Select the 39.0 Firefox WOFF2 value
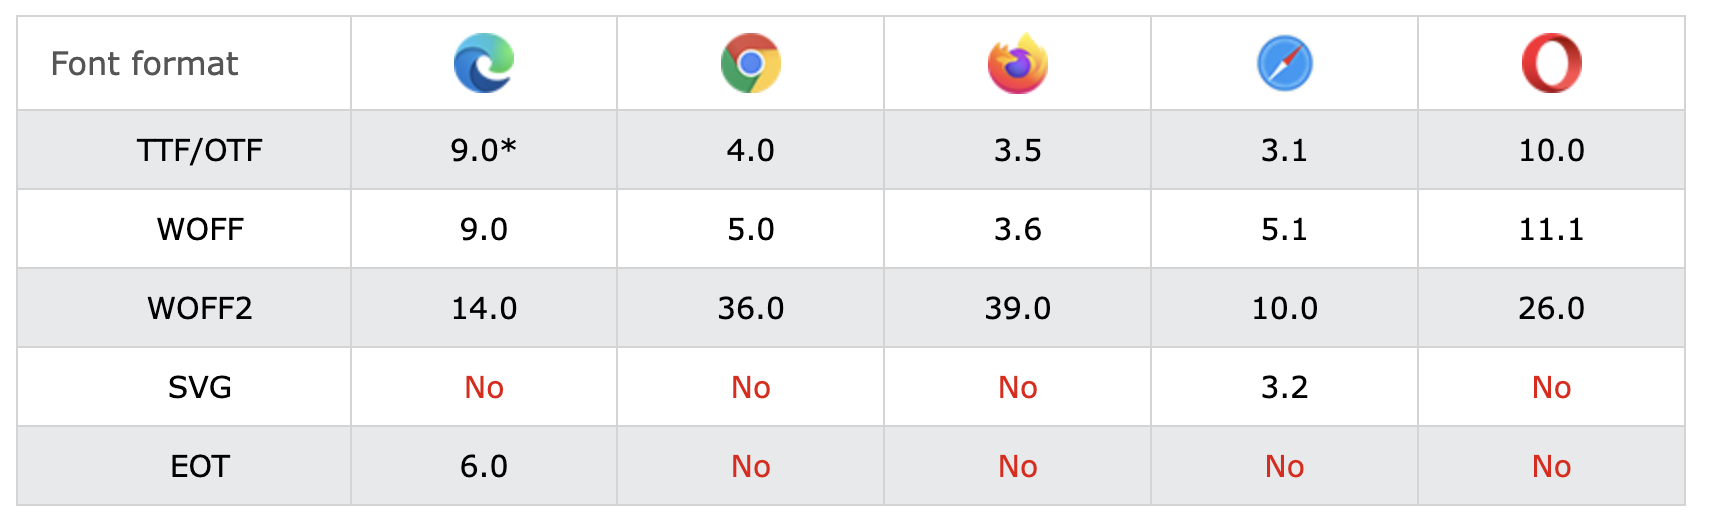The height and width of the screenshot is (518, 1712). click(x=1018, y=308)
